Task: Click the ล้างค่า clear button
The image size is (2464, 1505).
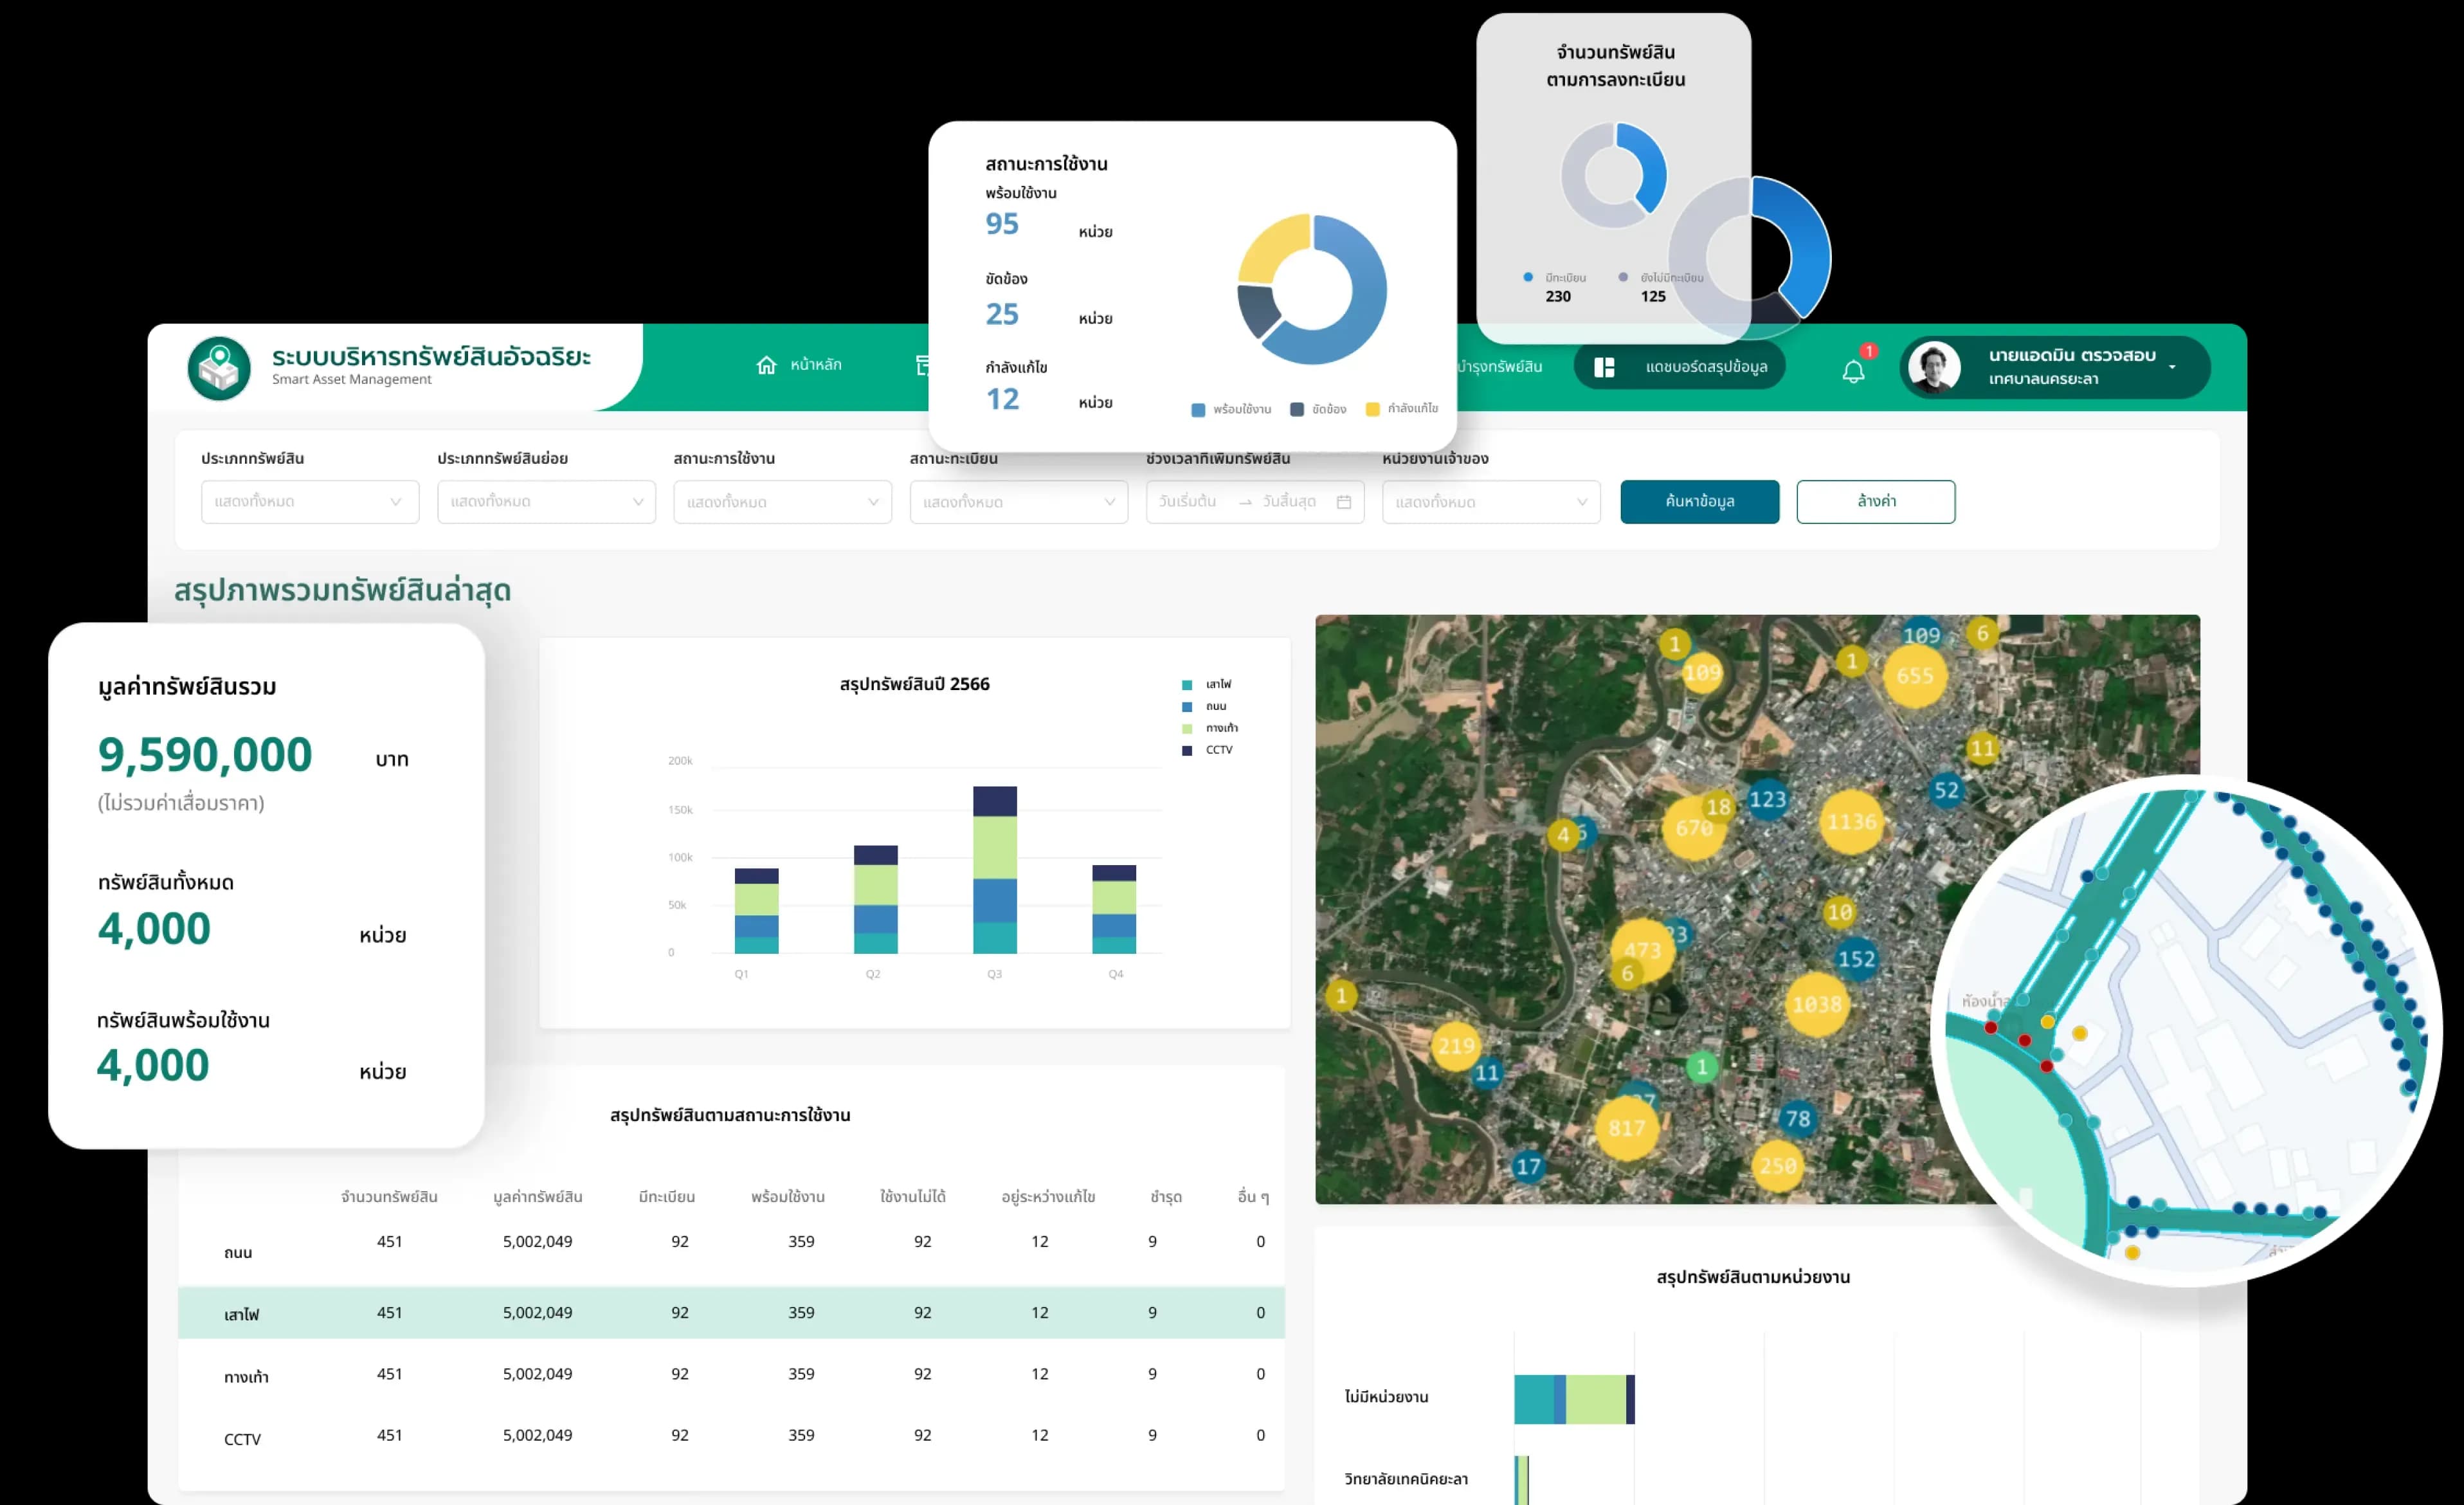Action: (1876, 502)
